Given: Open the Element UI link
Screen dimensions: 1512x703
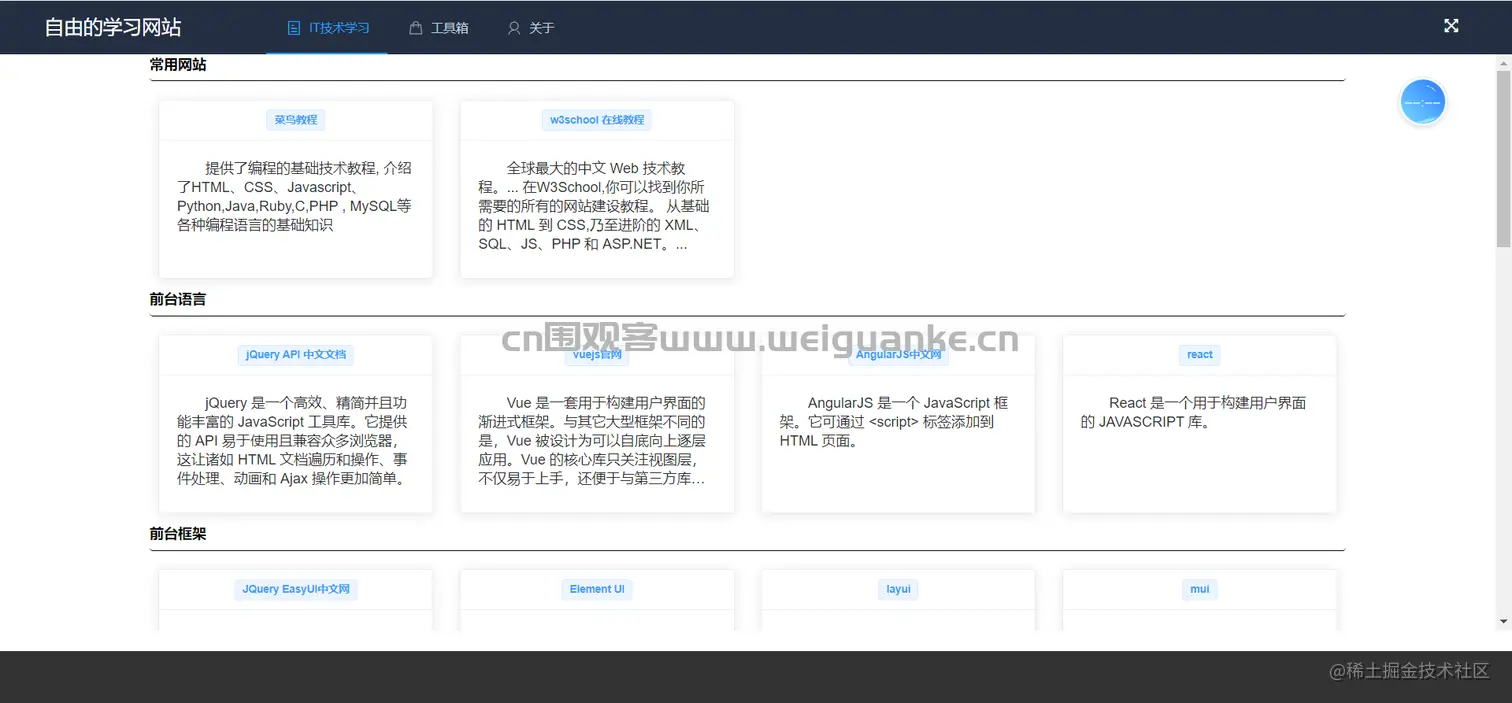Looking at the screenshot, I should click(597, 590).
